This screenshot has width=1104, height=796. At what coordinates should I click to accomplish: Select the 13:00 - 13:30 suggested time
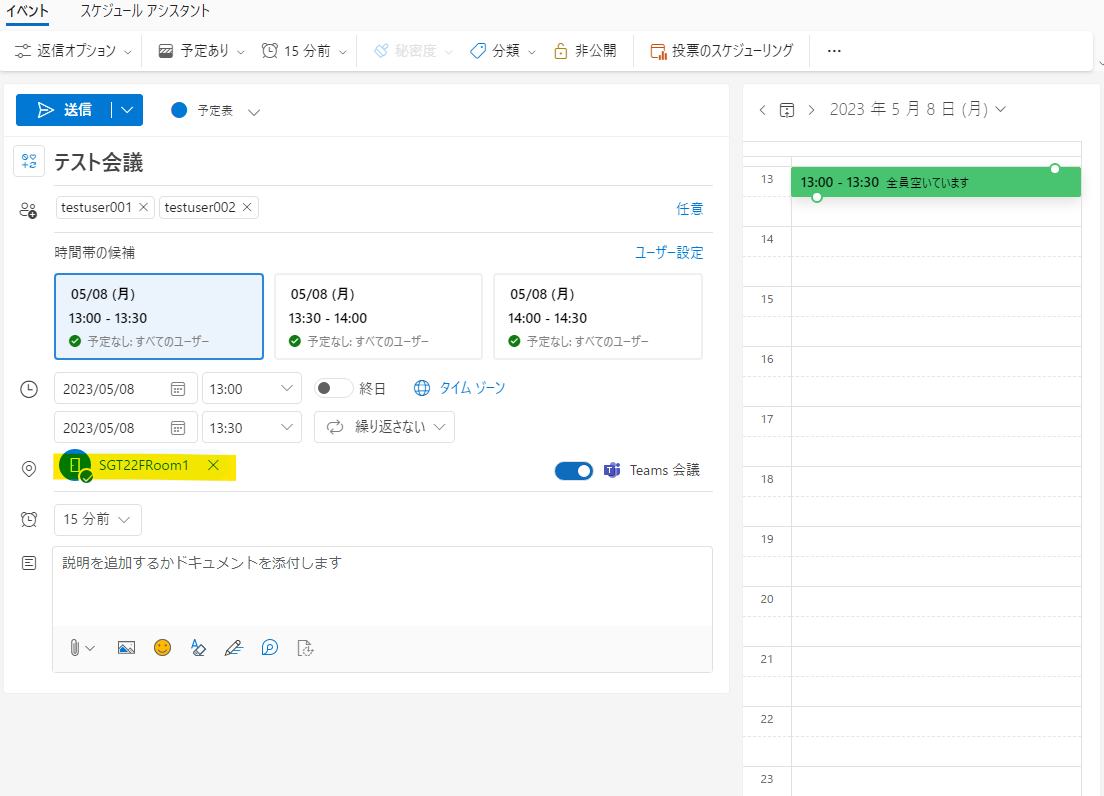(x=159, y=317)
